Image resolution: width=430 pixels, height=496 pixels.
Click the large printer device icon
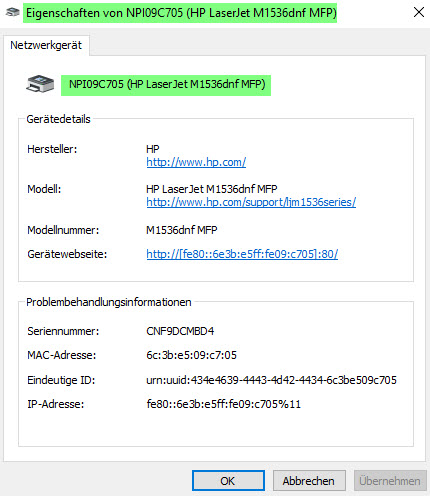[40, 84]
